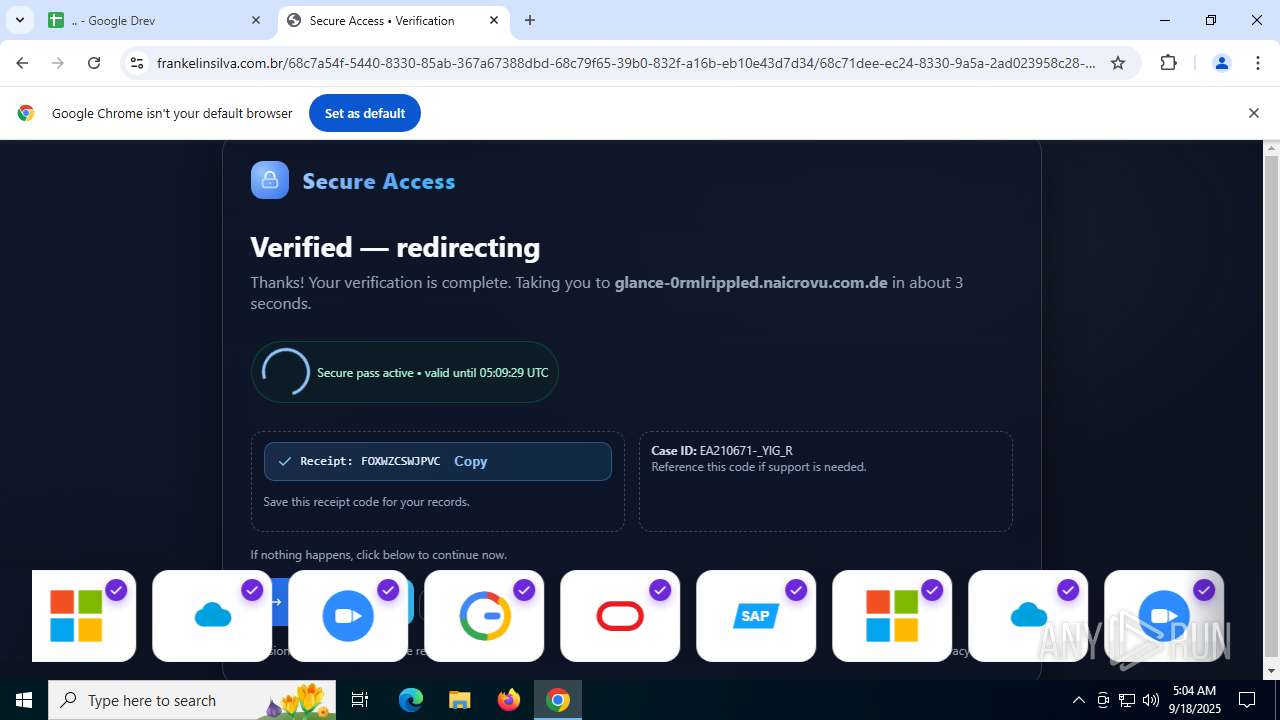Open the Windows notification center
Screen dimensions: 1280x720
click(1247, 700)
